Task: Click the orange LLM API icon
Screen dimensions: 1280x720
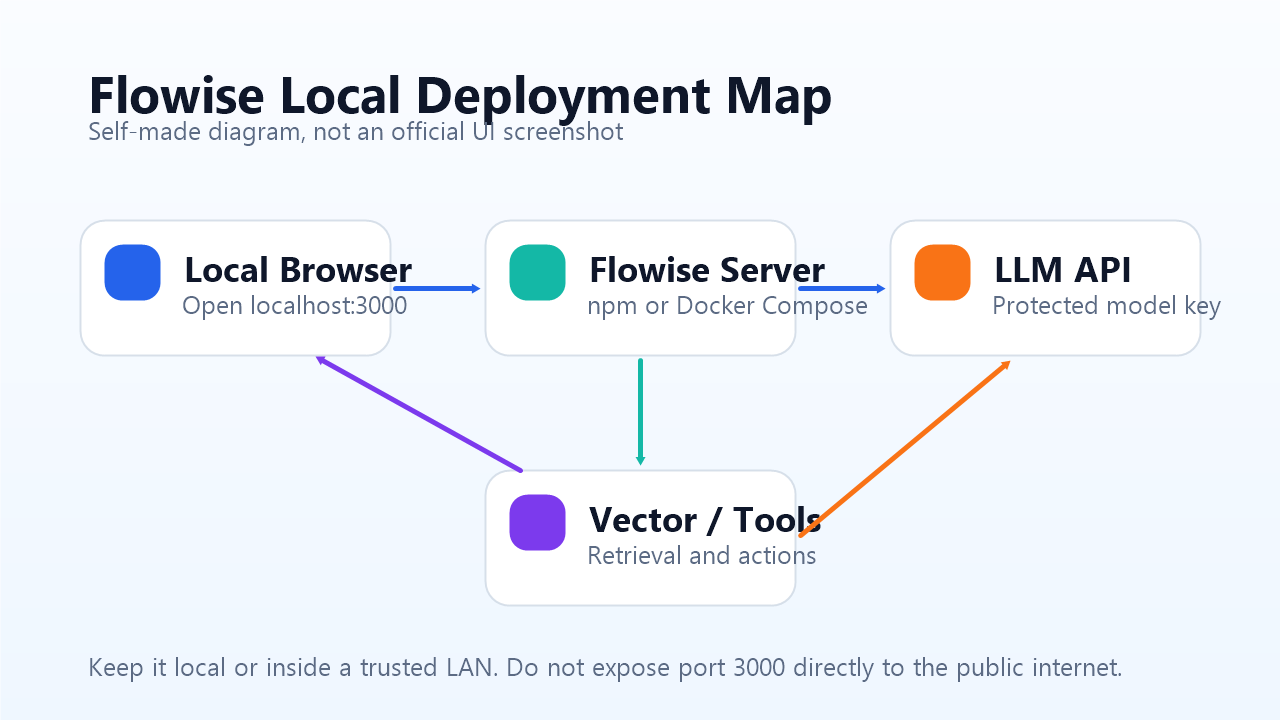Action: click(x=943, y=272)
